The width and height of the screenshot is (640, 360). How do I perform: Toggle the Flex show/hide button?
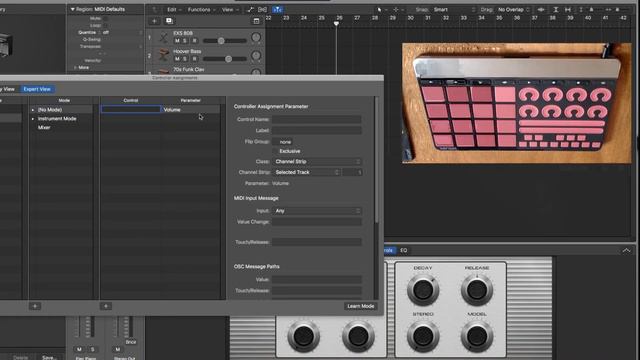coord(262,9)
